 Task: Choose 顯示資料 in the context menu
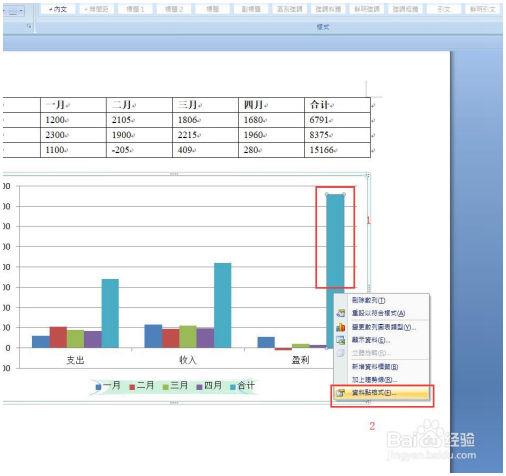(382, 340)
